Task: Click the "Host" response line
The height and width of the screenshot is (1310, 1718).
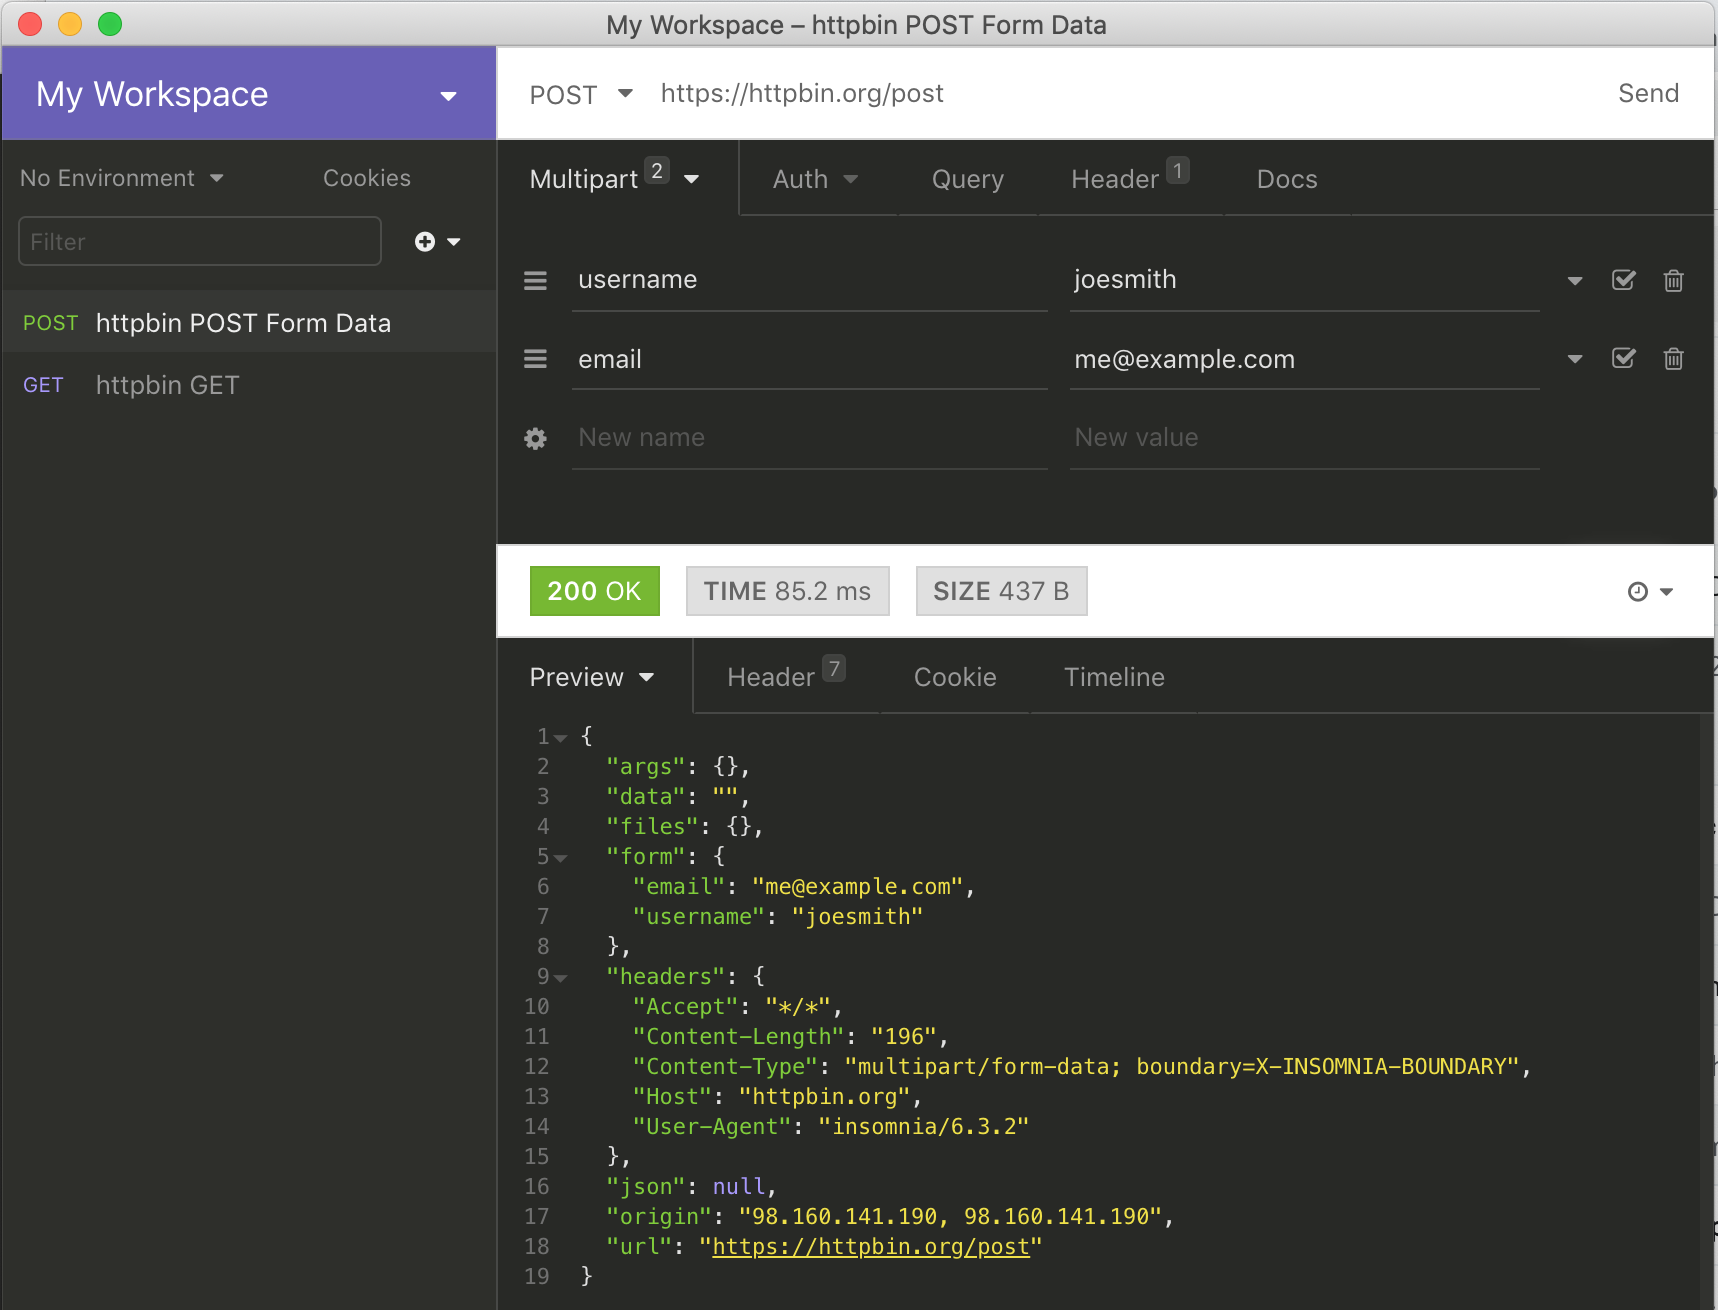Action: [777, 1097]
